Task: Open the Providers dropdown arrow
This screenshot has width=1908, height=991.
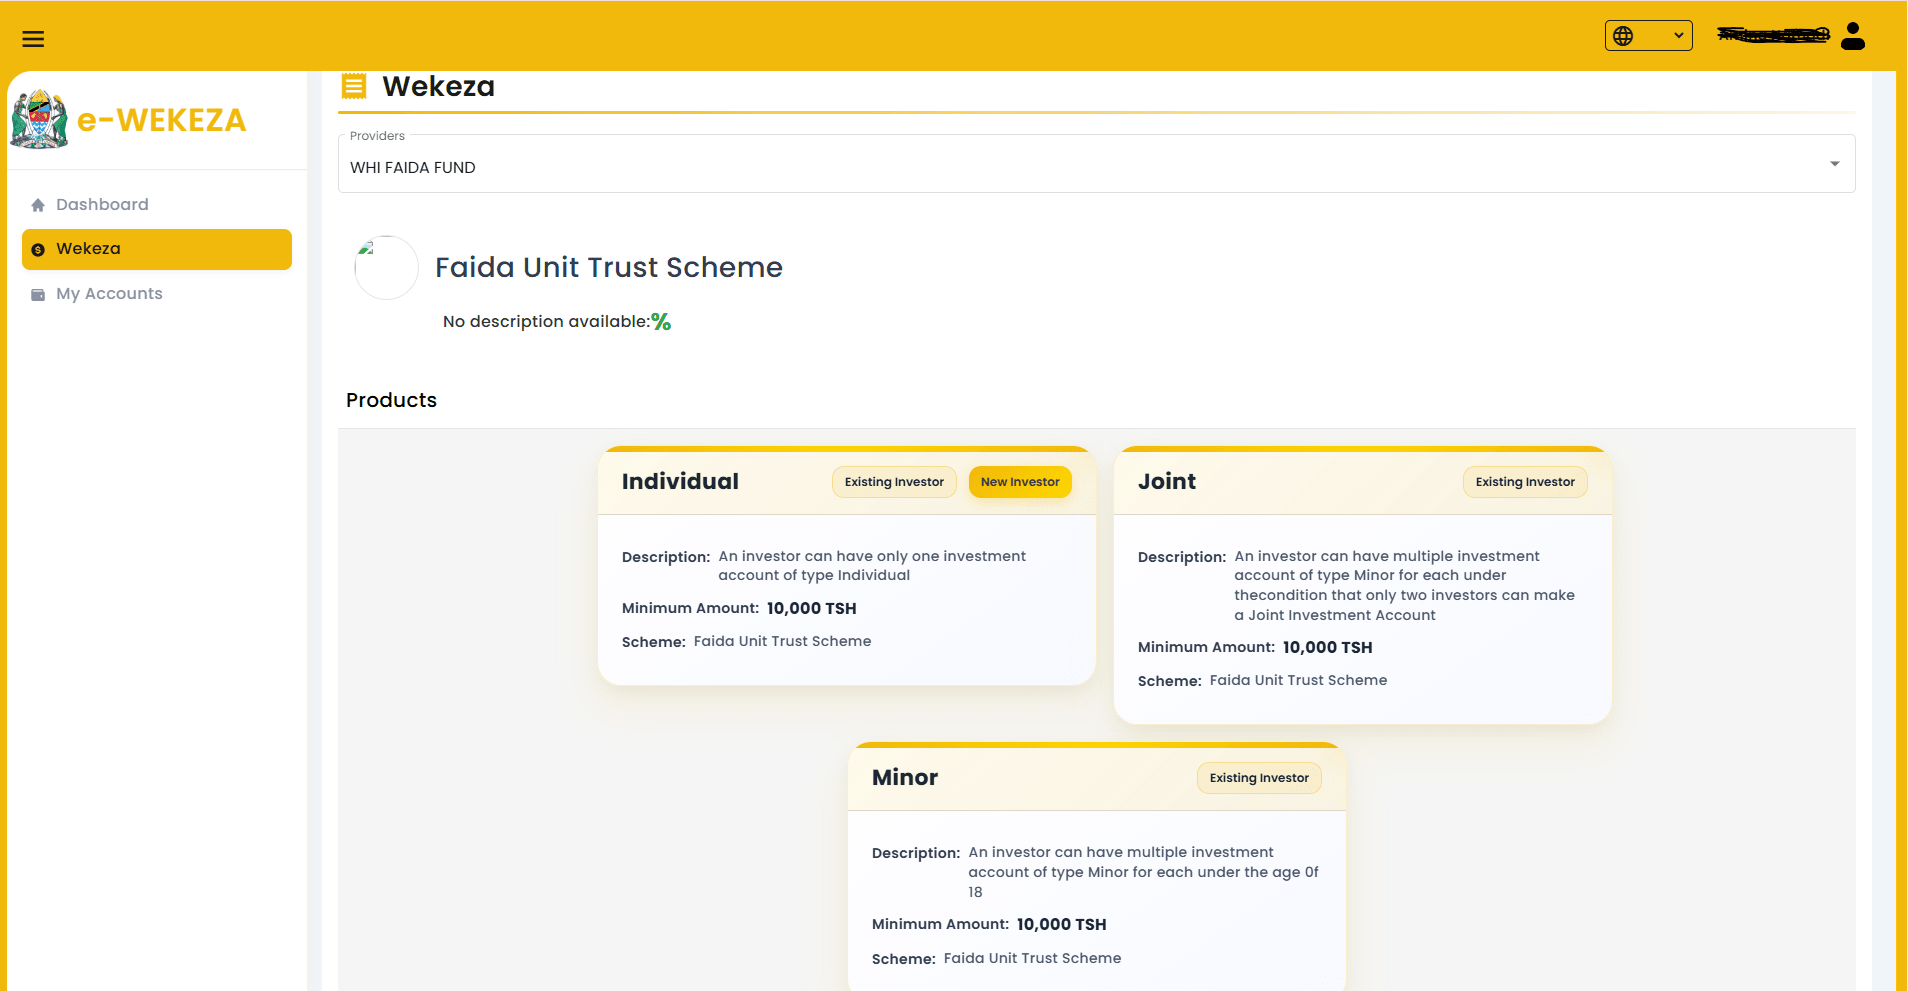Action: pyautogui.click(x=1834, y=164)
